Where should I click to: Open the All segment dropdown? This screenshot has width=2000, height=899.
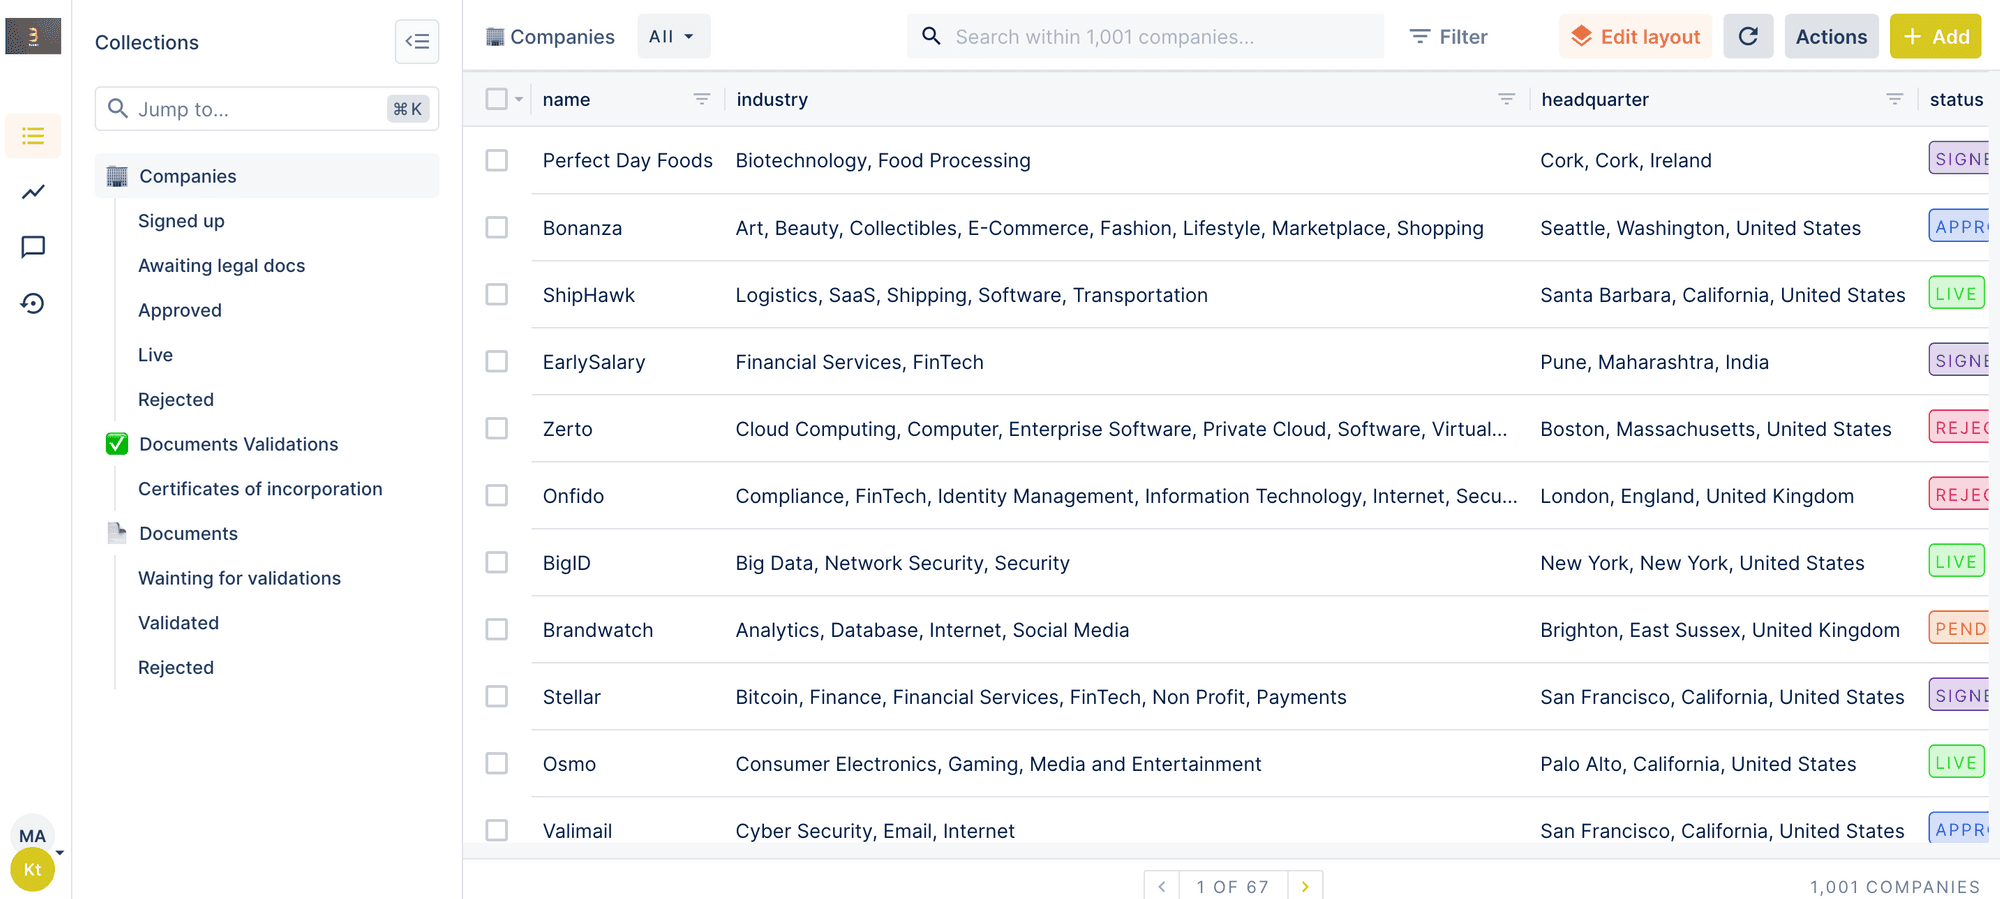673,37
